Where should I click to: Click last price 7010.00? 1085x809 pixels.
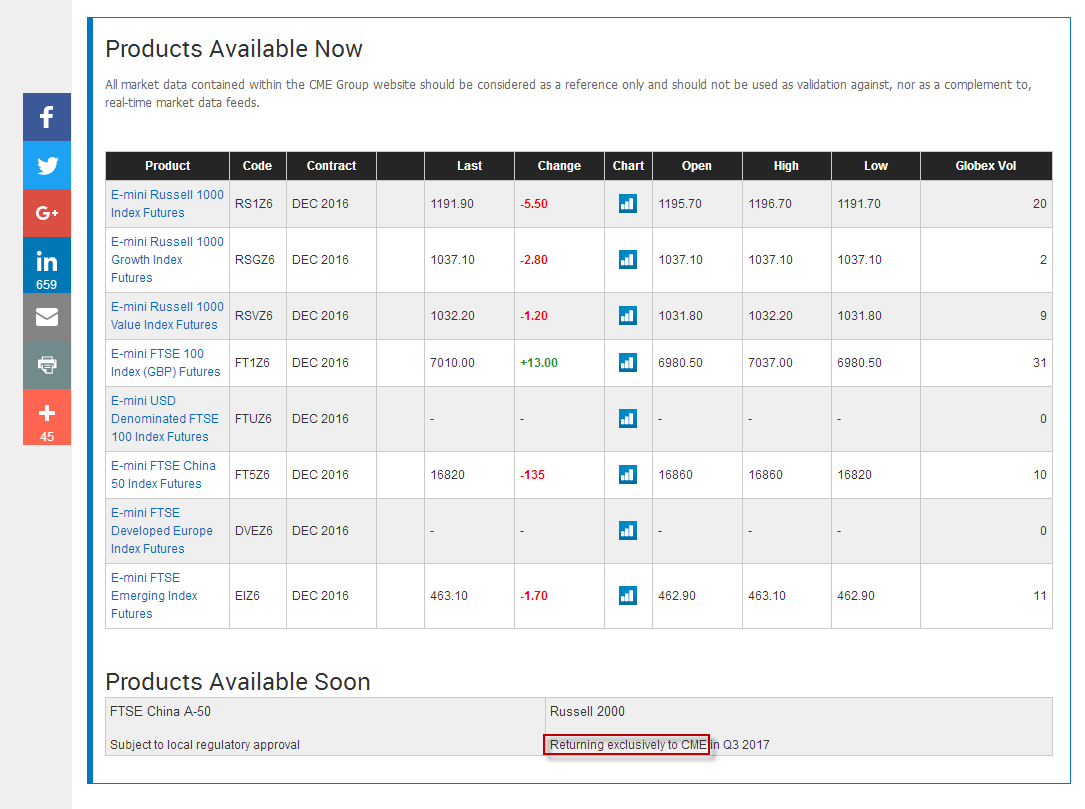coord(452,363)
